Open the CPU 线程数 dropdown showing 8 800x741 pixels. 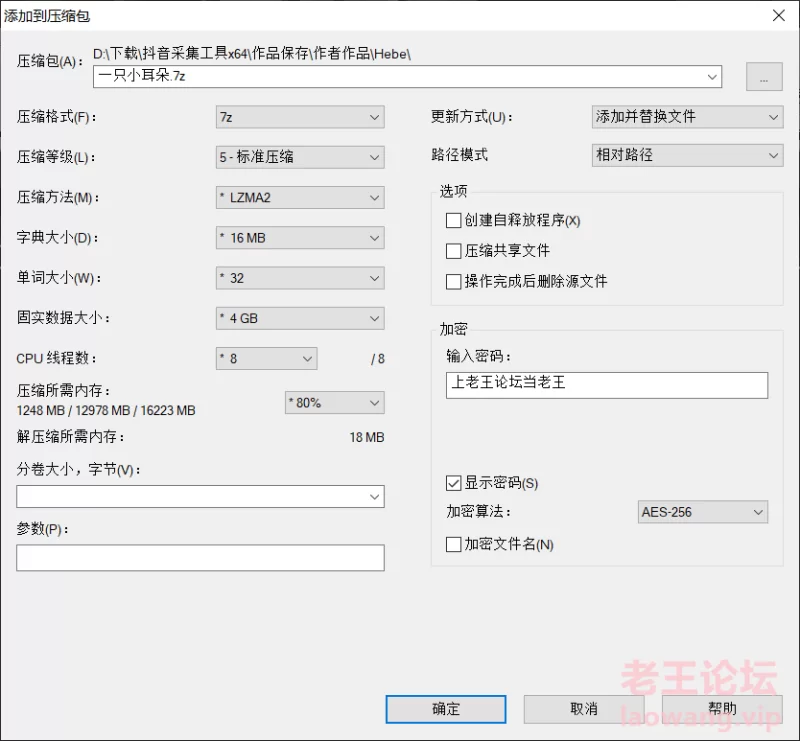coord(266,359)
